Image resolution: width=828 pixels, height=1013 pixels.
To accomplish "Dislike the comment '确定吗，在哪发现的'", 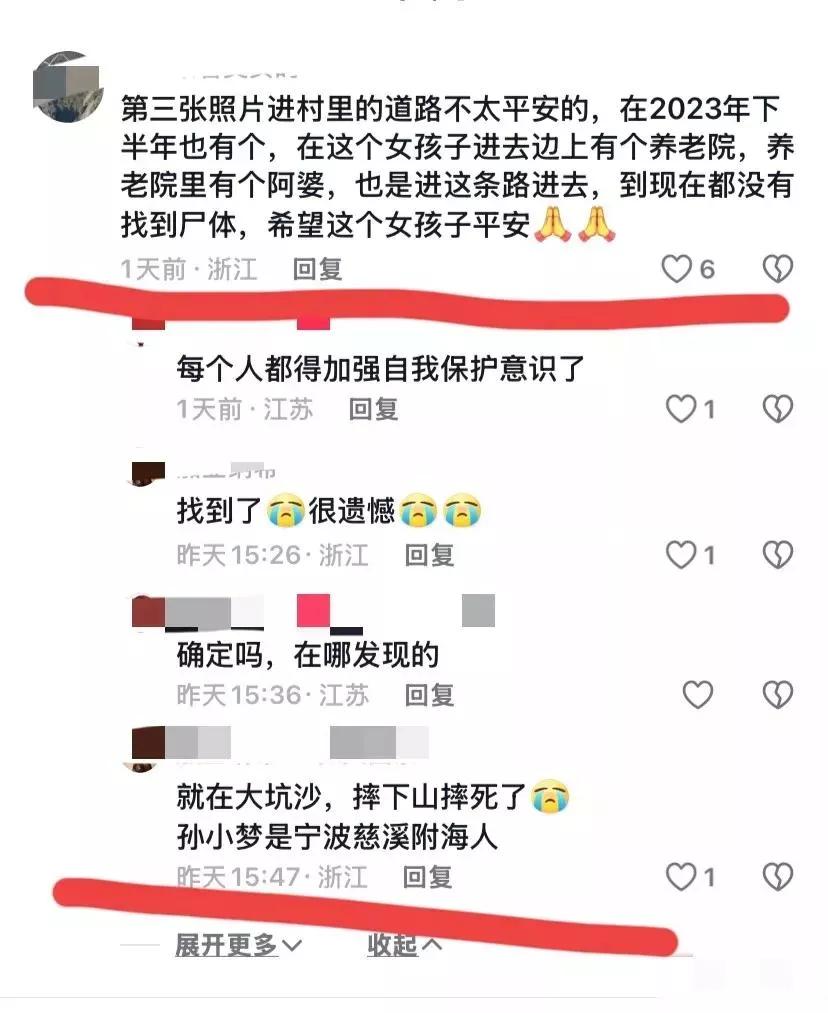I will [x=777, y=694].
